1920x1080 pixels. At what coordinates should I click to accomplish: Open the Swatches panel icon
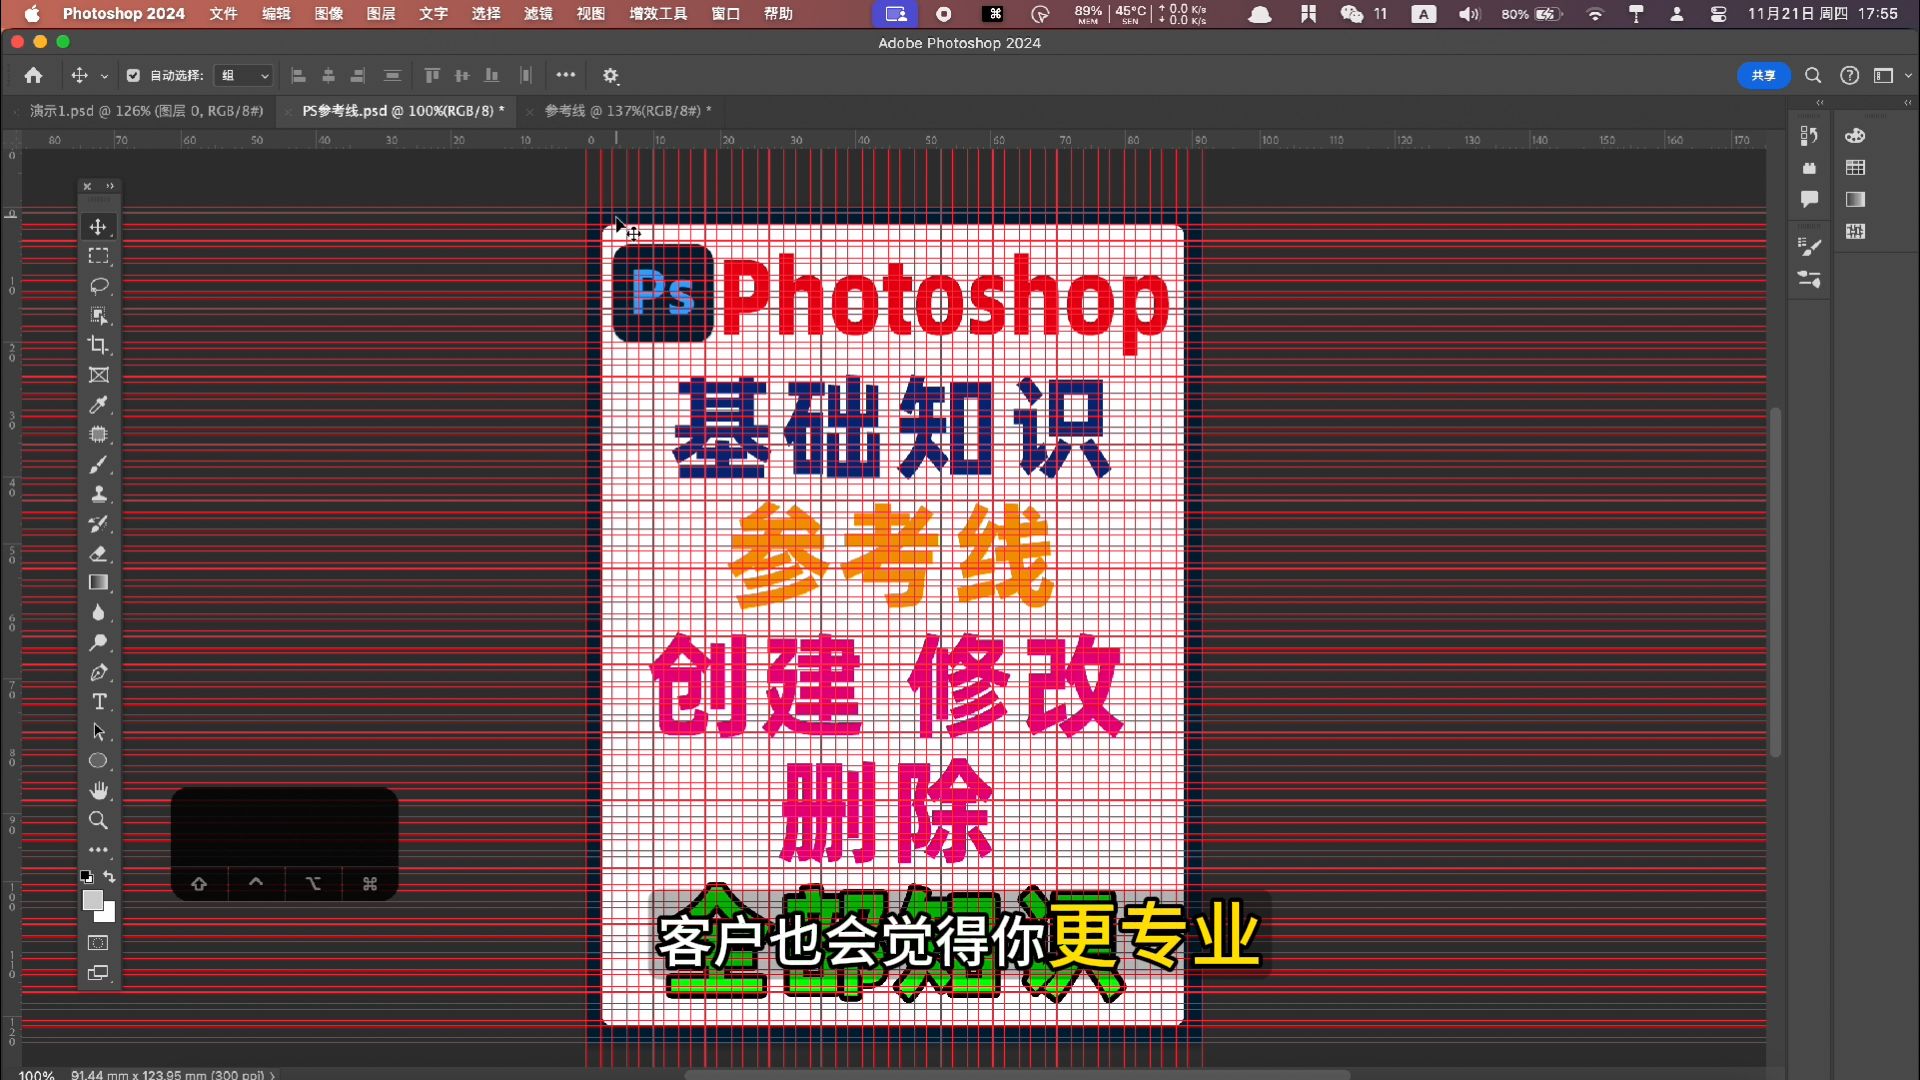tap(1856, 168)
